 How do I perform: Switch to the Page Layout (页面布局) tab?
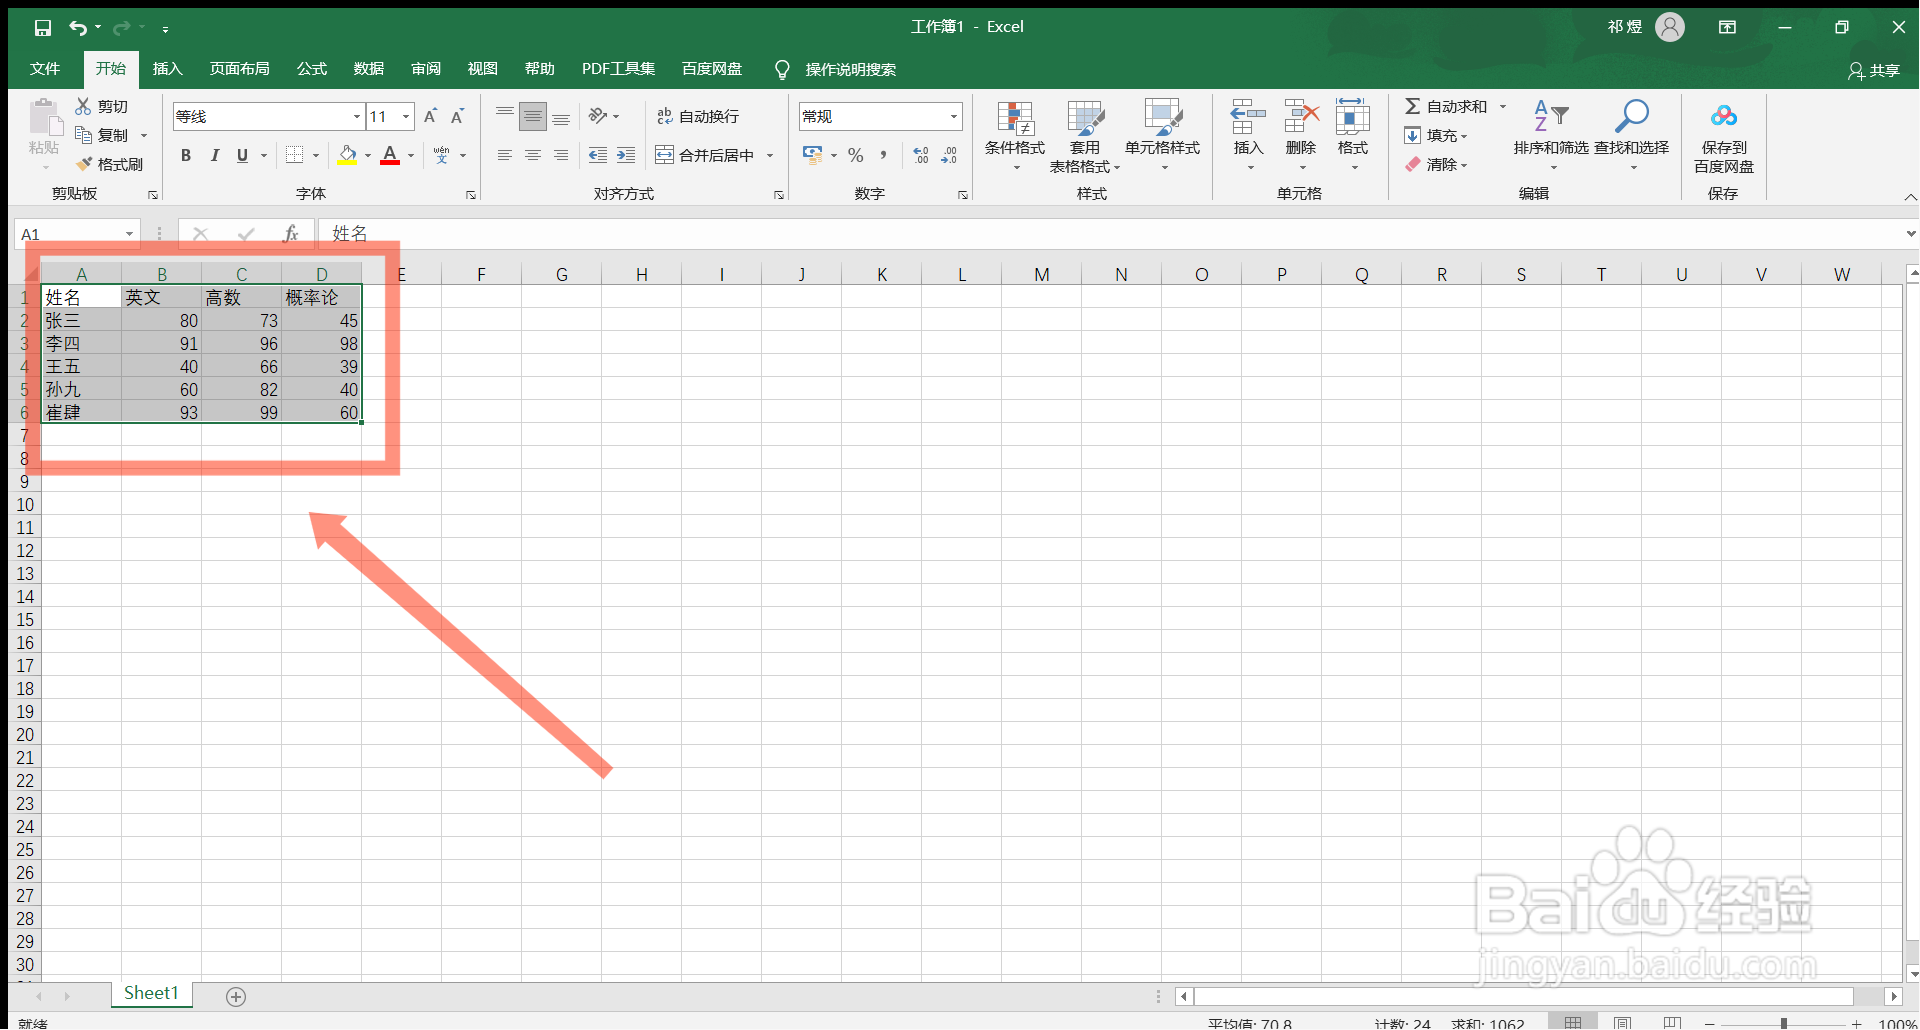pos(240,69)
